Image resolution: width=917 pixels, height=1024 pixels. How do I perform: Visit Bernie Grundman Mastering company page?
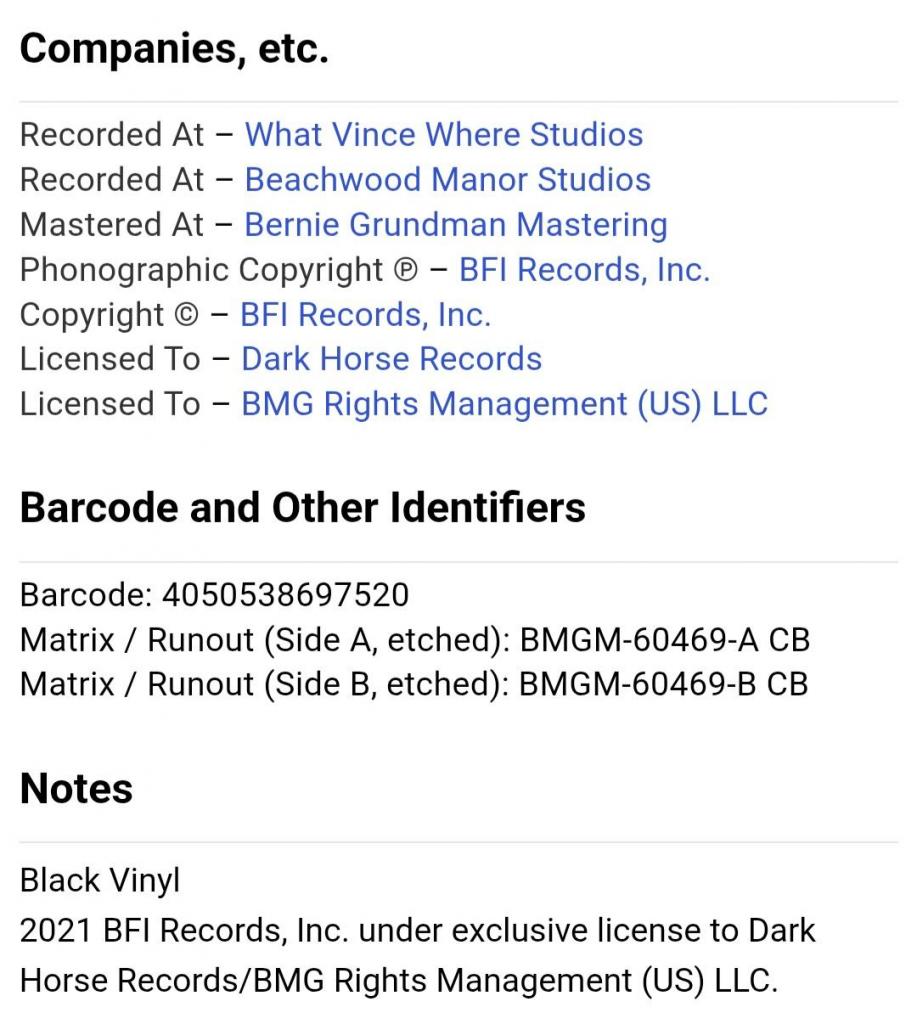(x=455, y=225)
